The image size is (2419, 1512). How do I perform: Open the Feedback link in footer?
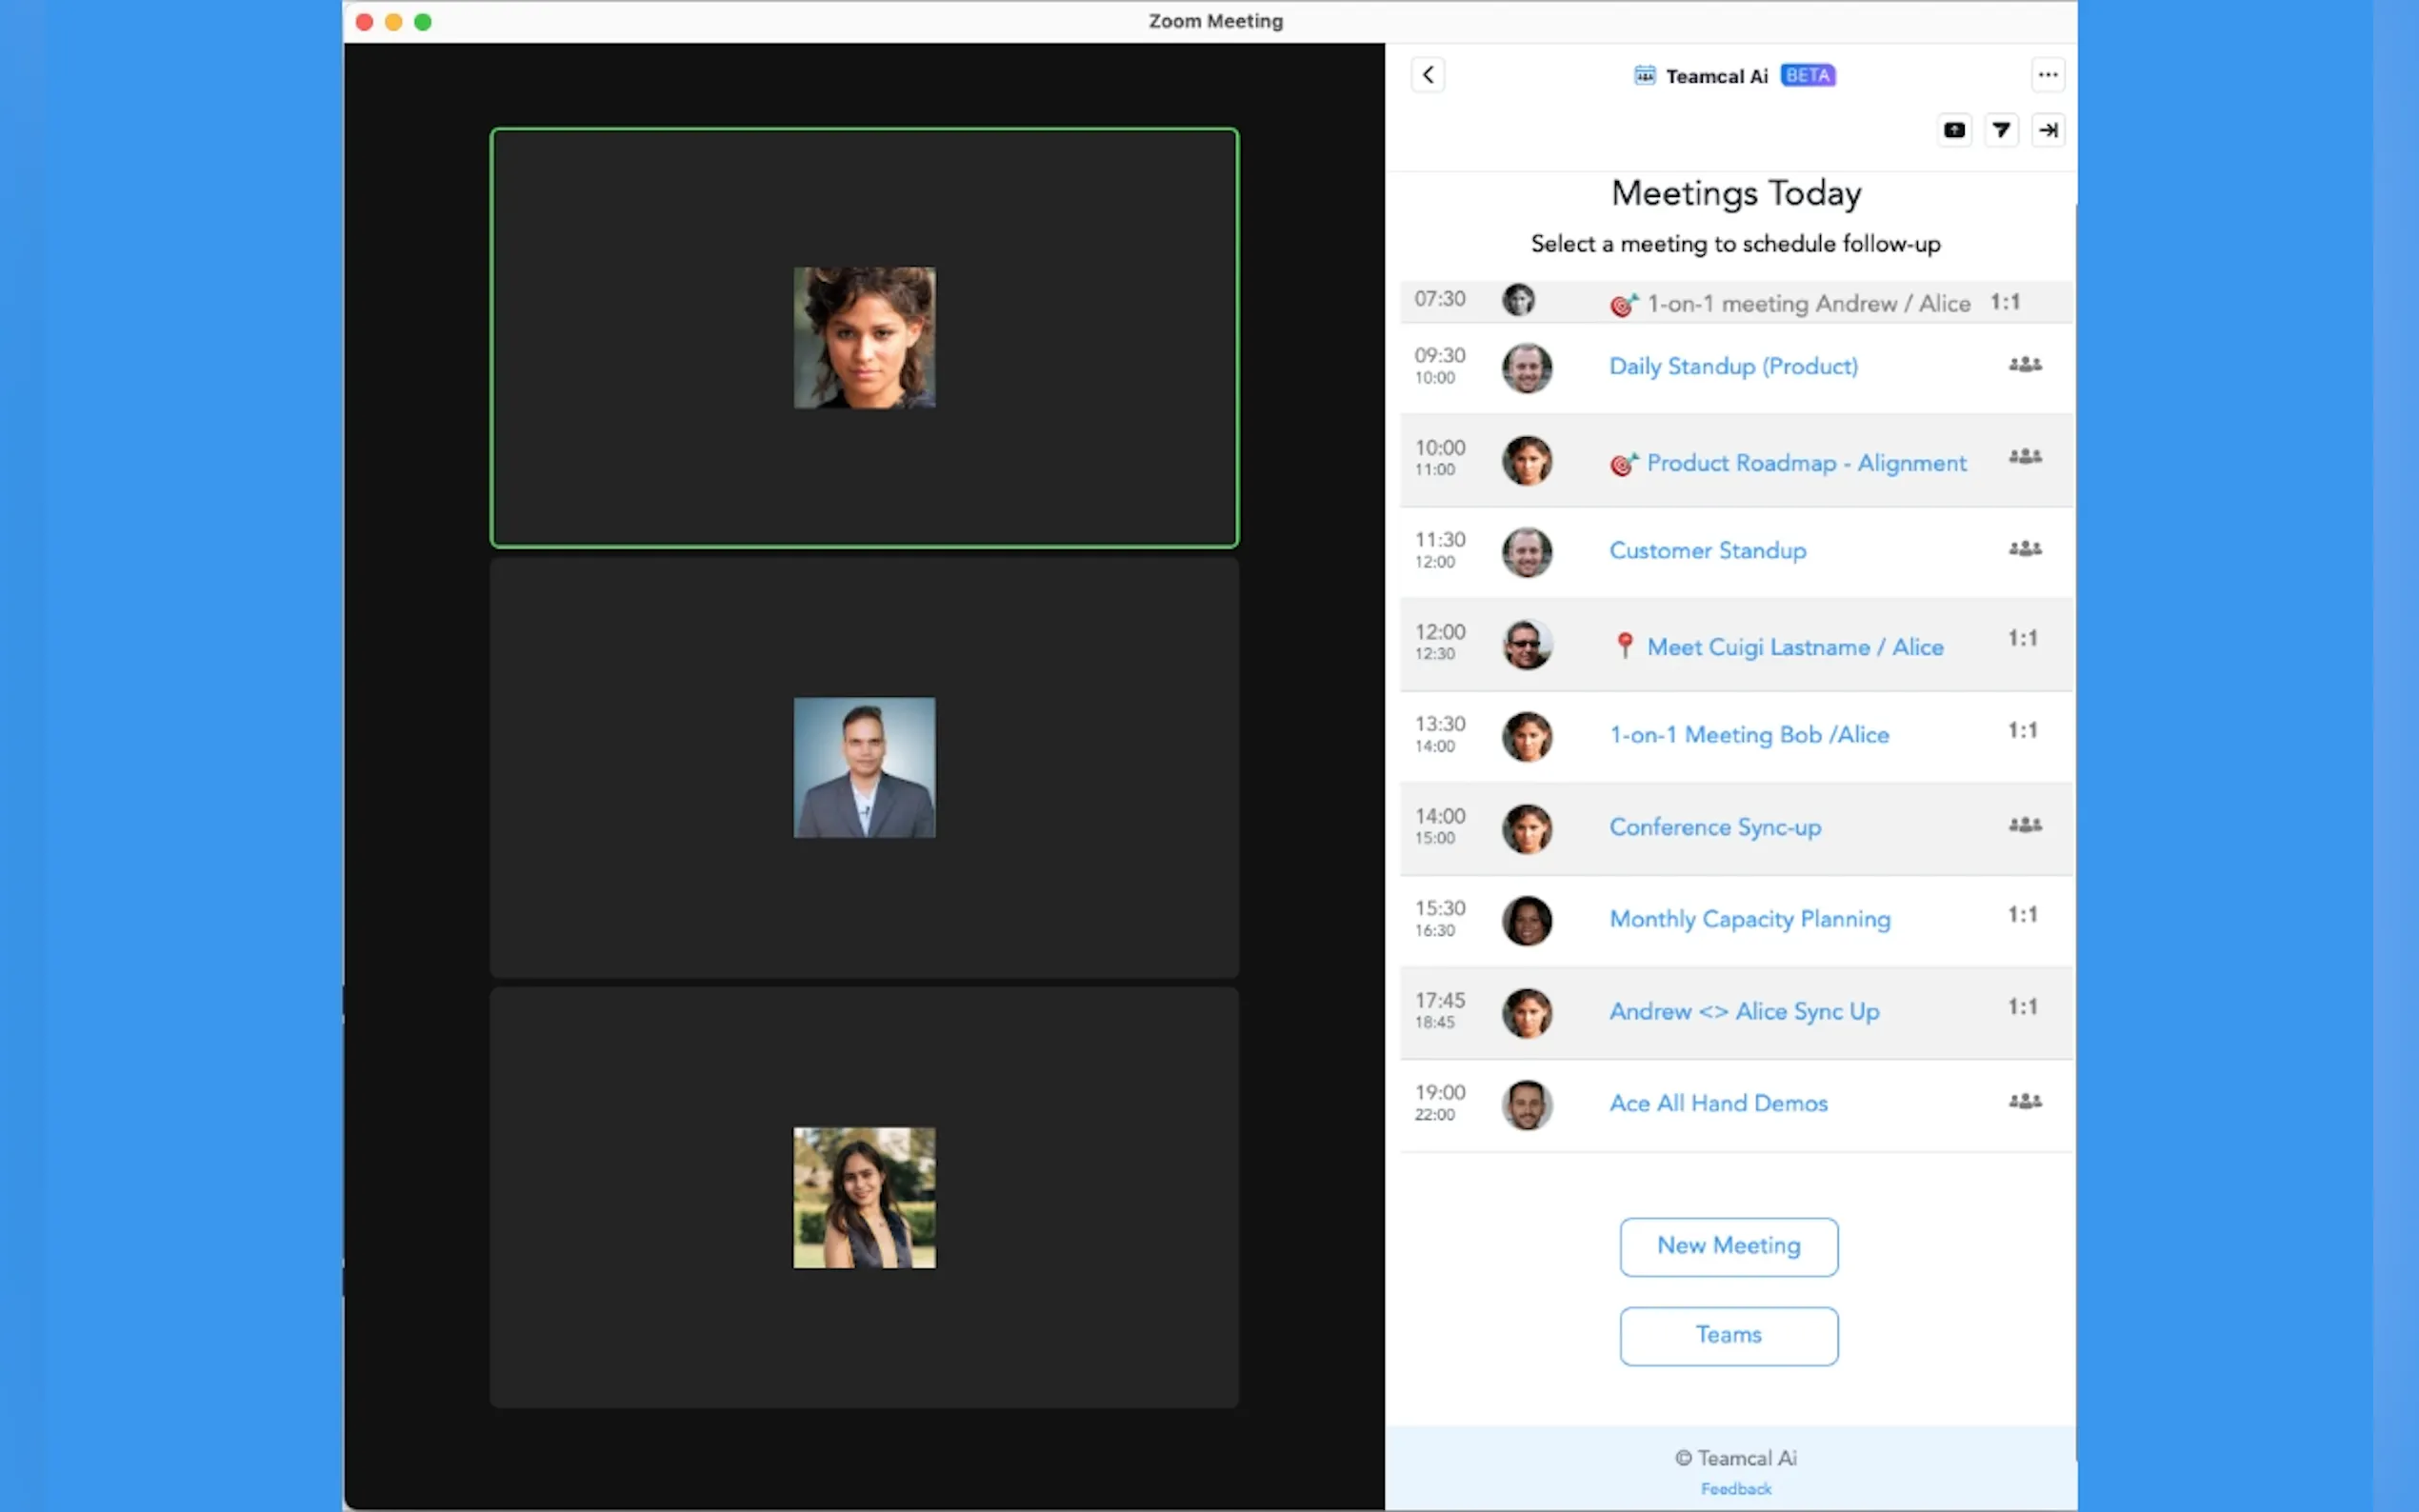1735,1489
